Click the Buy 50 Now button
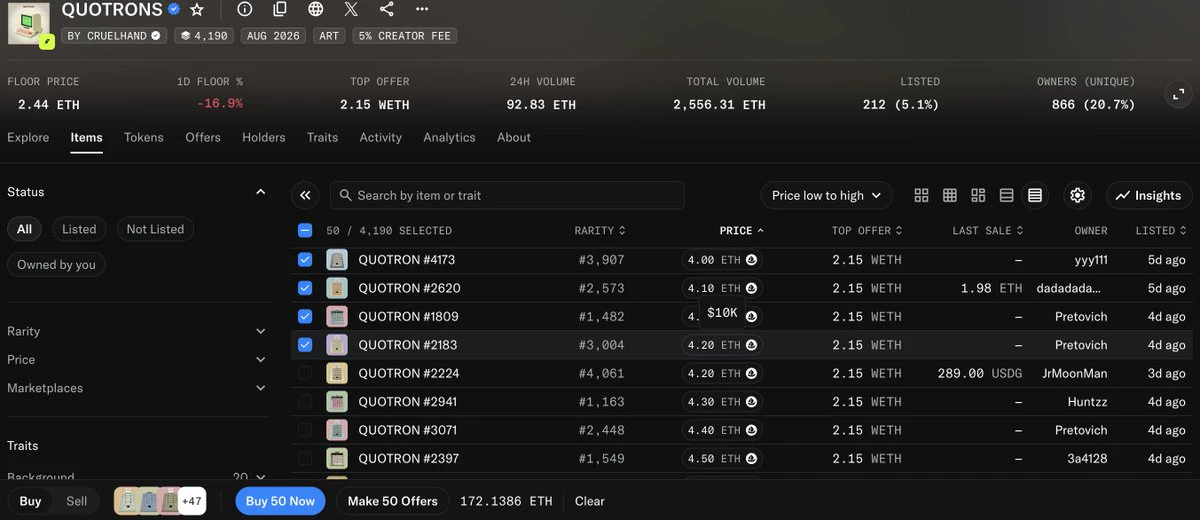1200x520 pixels. pyautogui.click(x=280, y=501)
